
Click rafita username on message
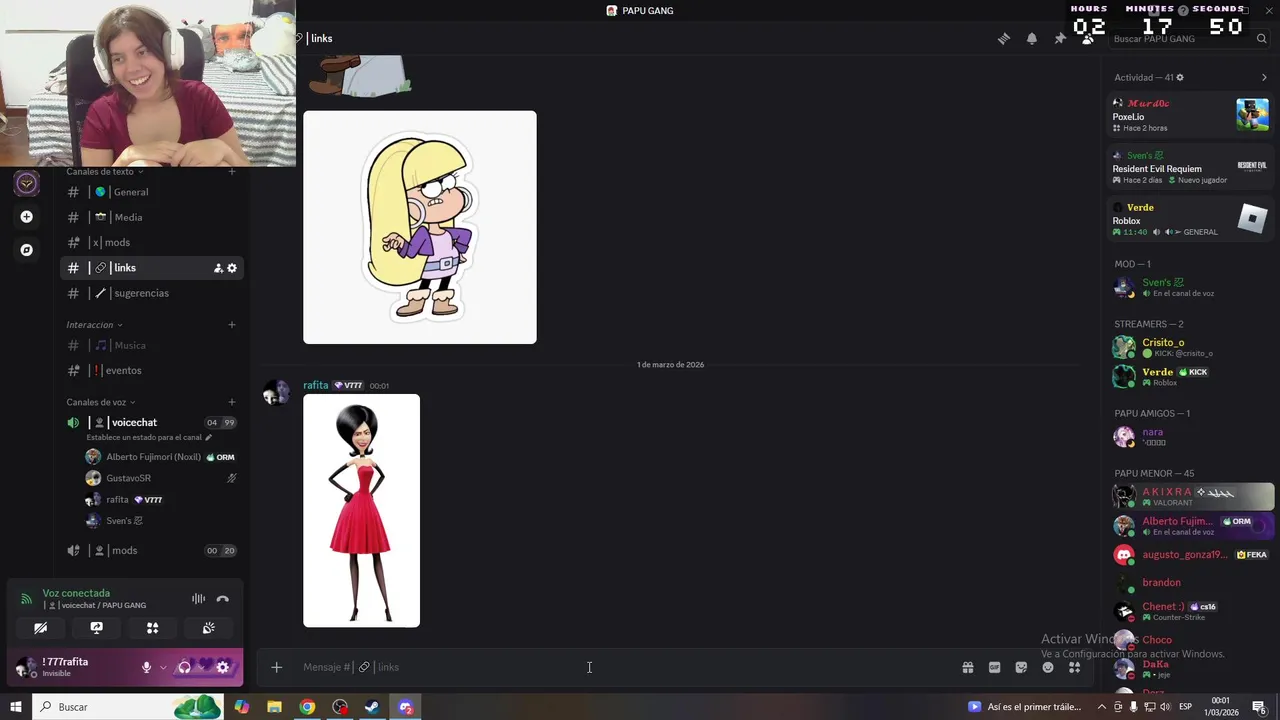pos(316,385)
